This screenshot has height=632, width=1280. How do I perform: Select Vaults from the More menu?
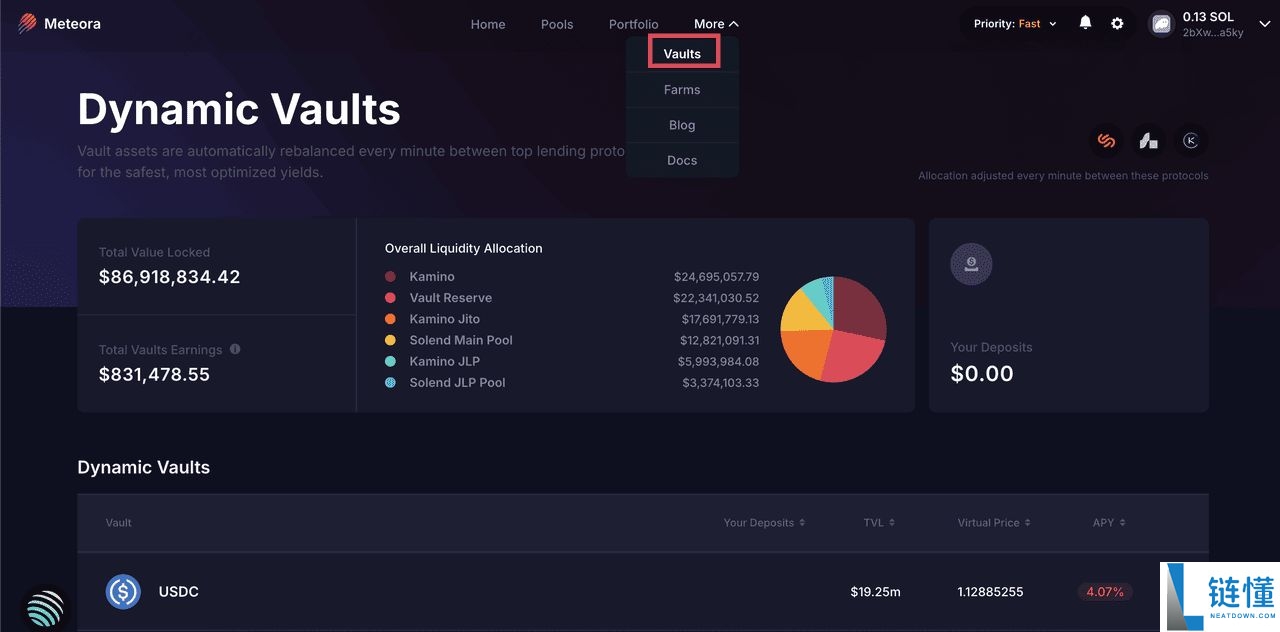(x=682, y=54)
